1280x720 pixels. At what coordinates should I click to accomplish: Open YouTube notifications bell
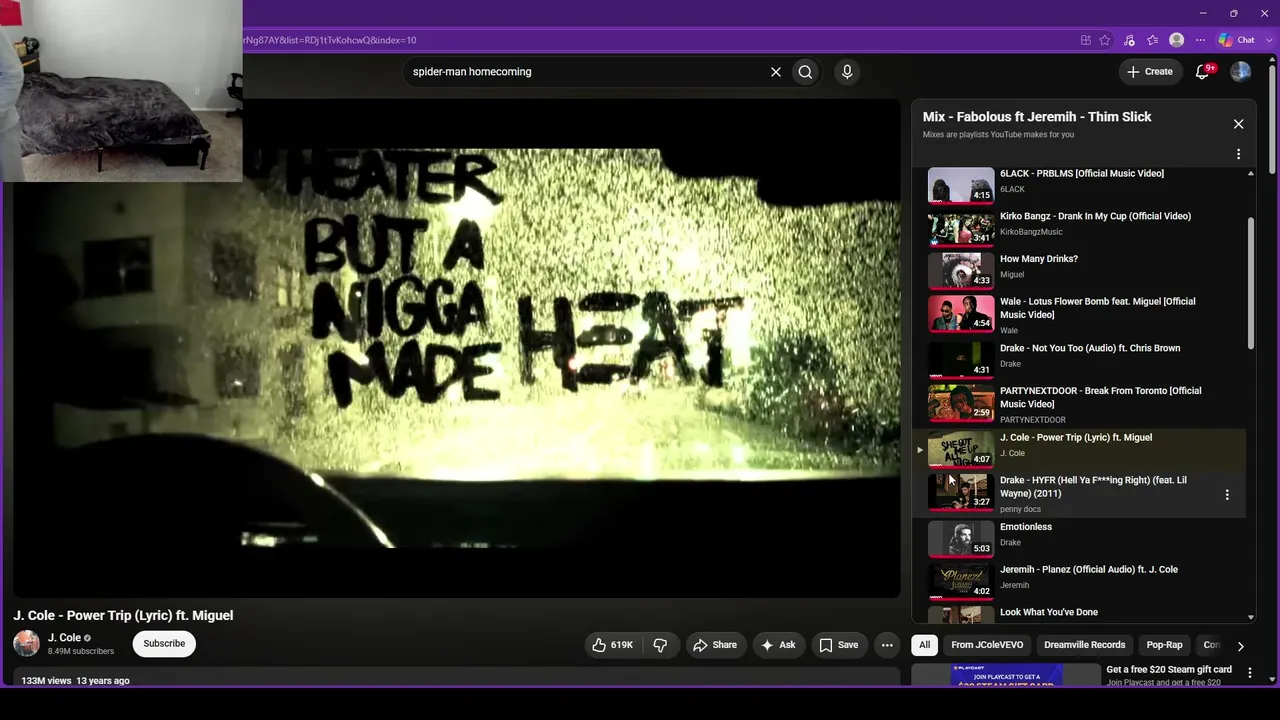1204,72
